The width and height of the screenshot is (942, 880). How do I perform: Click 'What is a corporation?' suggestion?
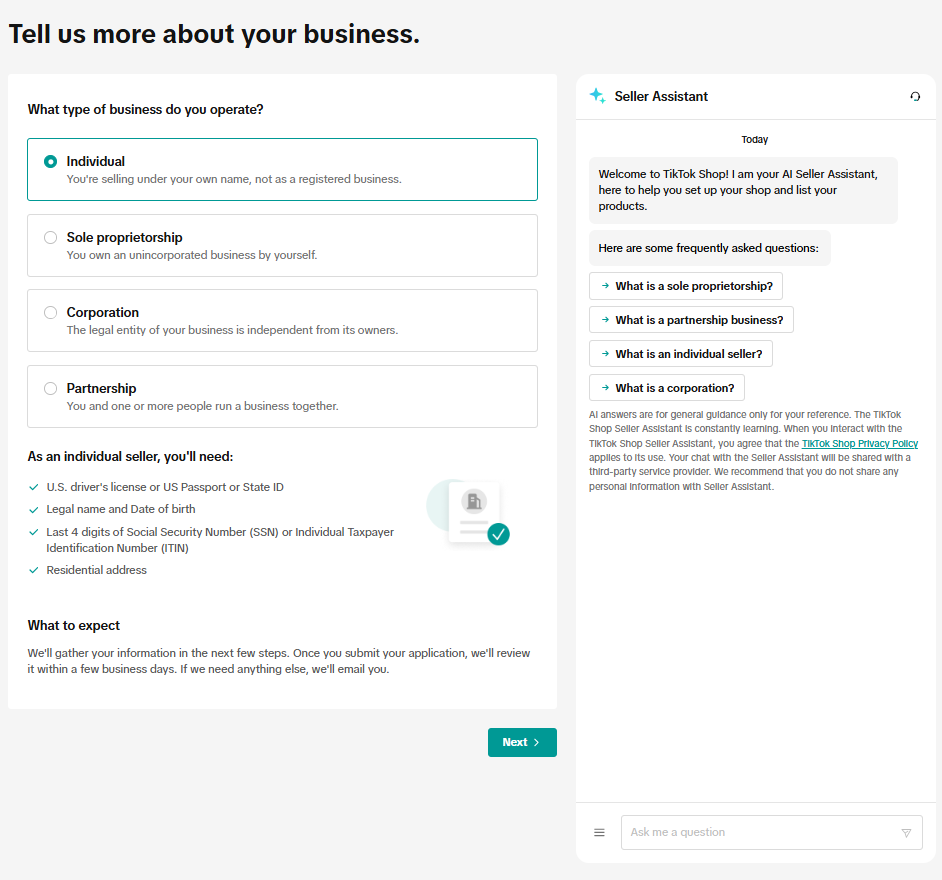667,388
